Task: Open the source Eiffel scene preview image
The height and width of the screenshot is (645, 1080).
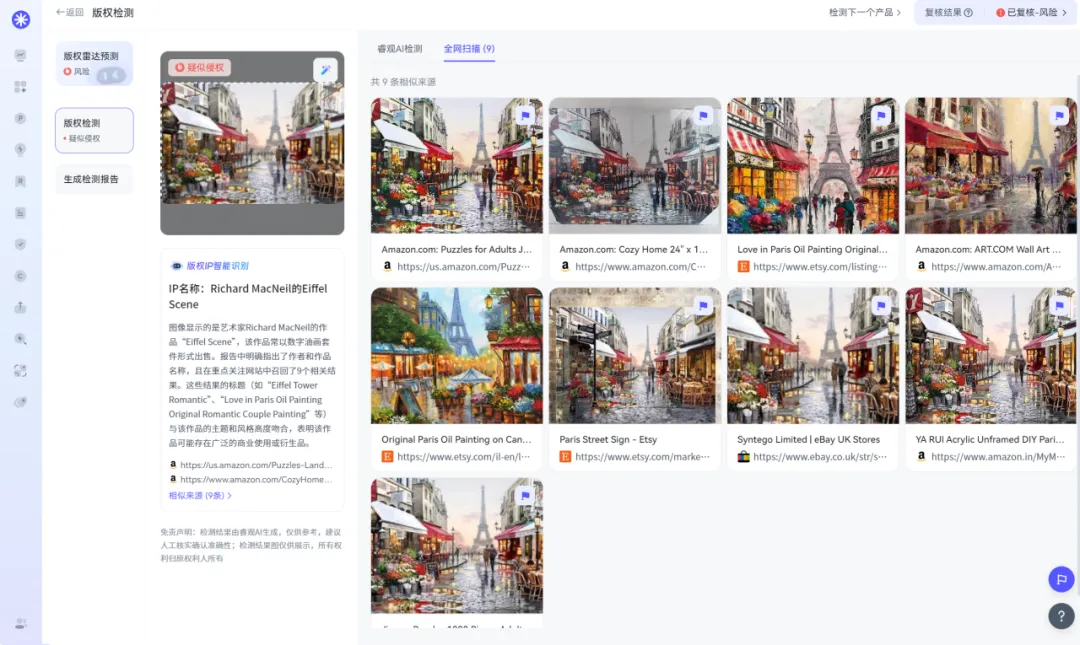Action: coord(252,143)
